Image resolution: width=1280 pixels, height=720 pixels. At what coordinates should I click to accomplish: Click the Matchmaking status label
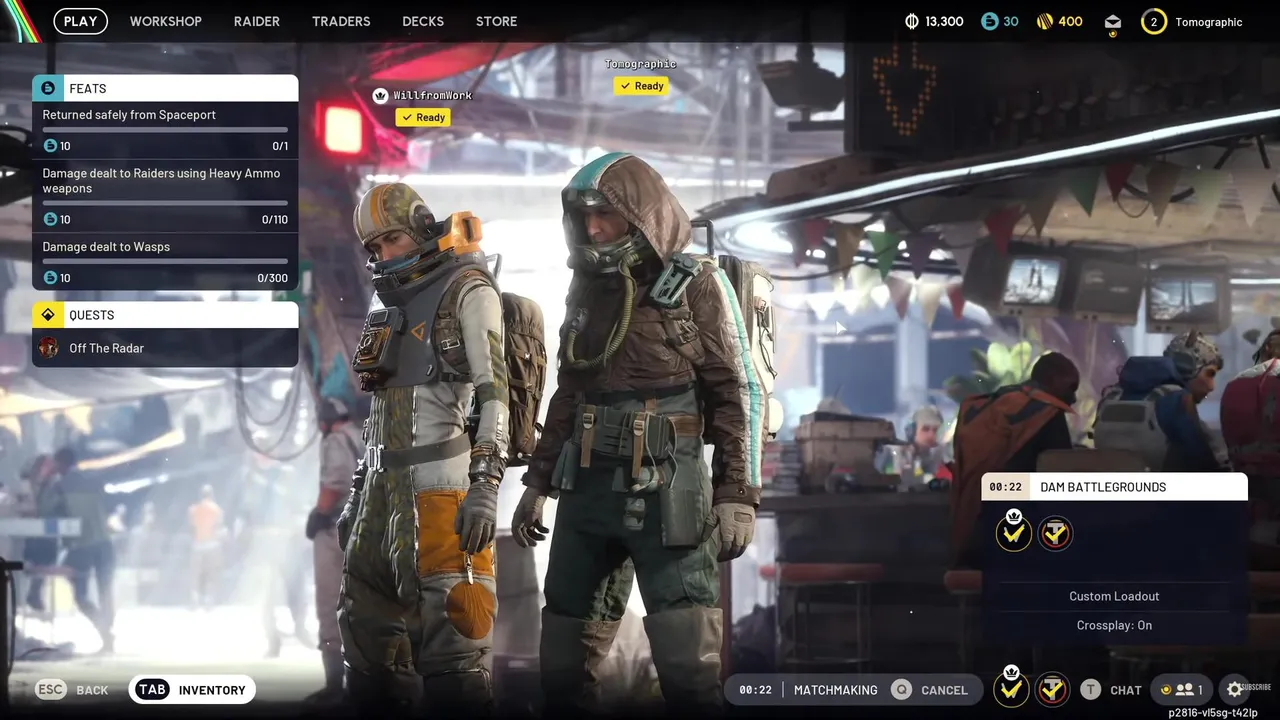point(835,690)
